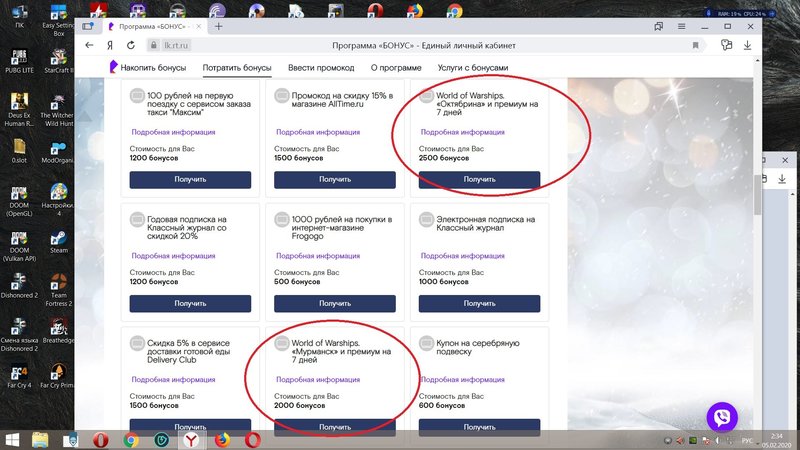Get the серебряную подвеску coupon
800x450 pixels.
[x=480, y=426]
